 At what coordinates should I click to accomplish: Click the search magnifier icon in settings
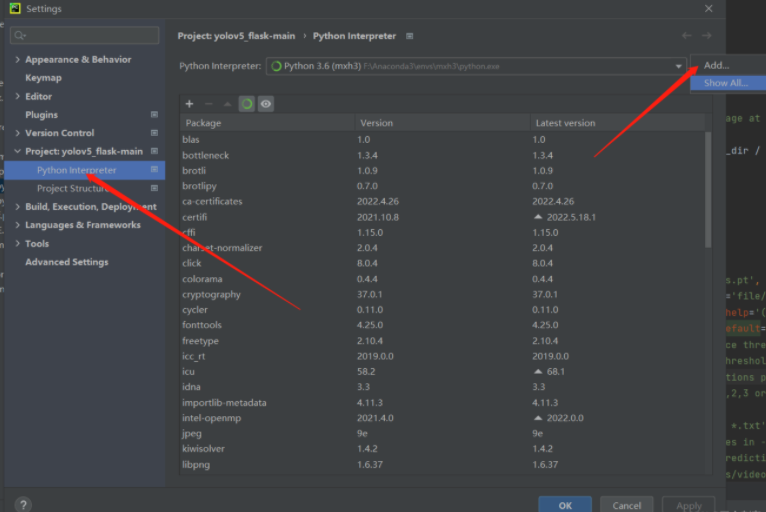[20, 35]
